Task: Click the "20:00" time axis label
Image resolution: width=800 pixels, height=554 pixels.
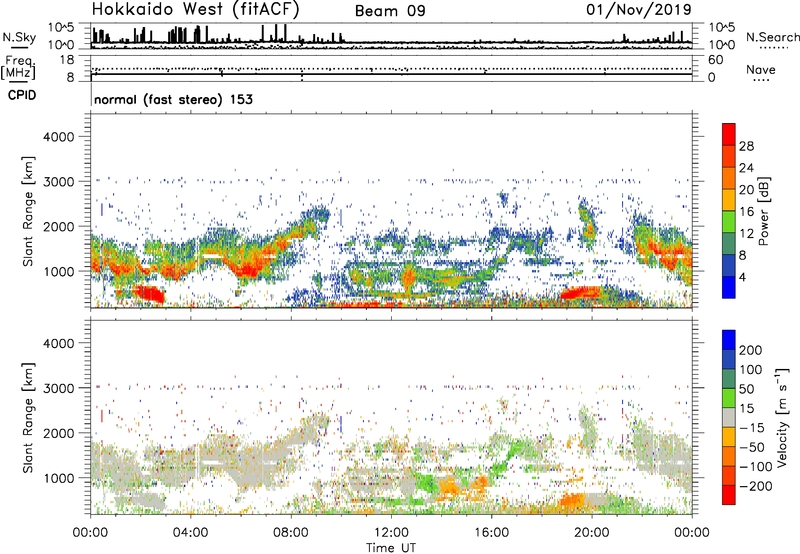Action: coord(591,533)
